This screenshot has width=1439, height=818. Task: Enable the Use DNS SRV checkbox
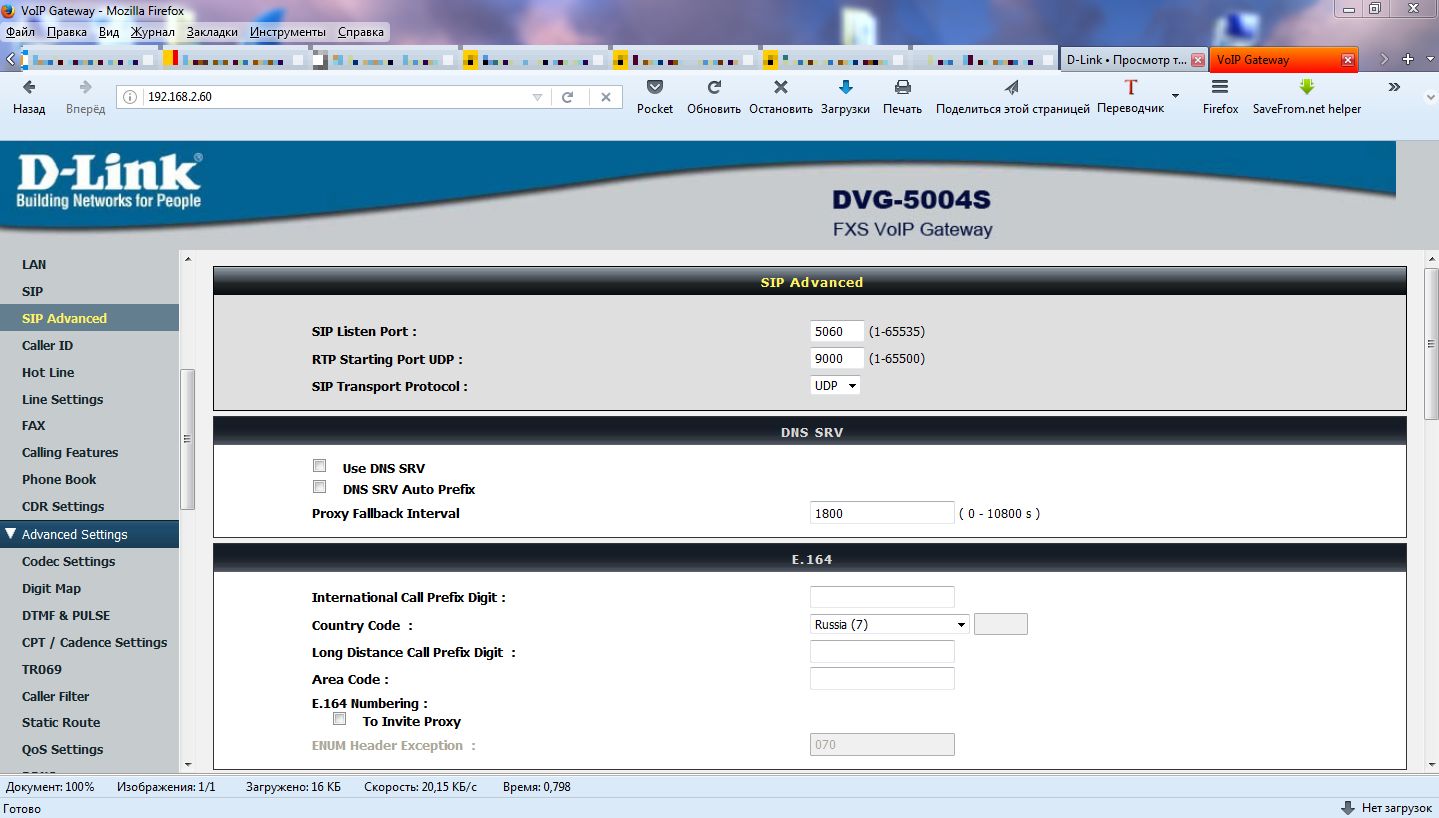(x=320, y=466)
